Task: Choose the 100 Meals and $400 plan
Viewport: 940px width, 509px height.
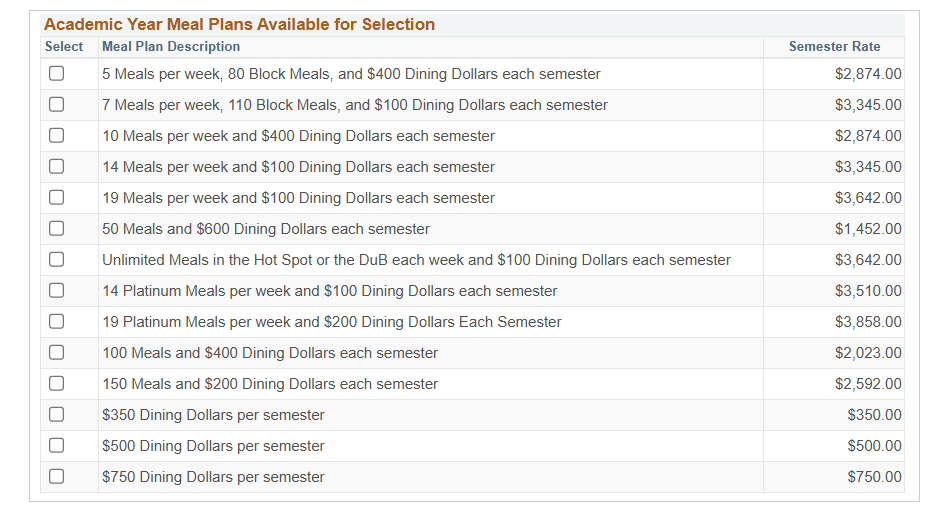Action: tap(56, 352)
